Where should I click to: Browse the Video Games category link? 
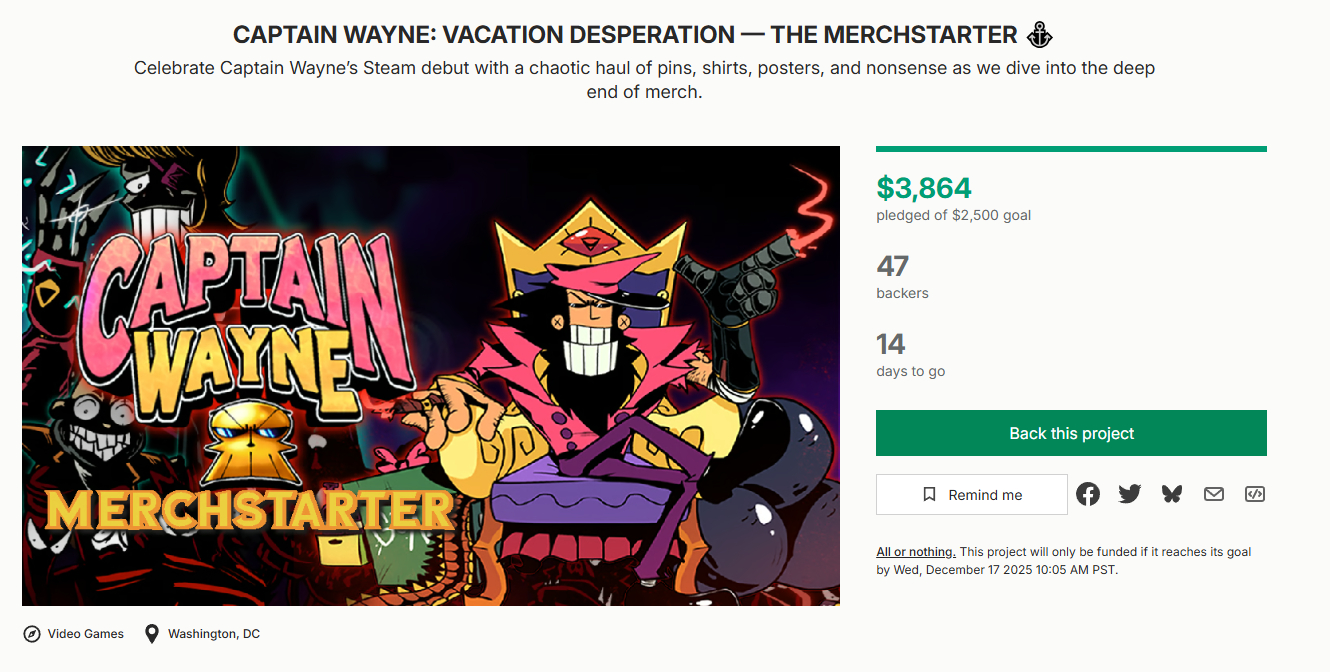point(86,634)
